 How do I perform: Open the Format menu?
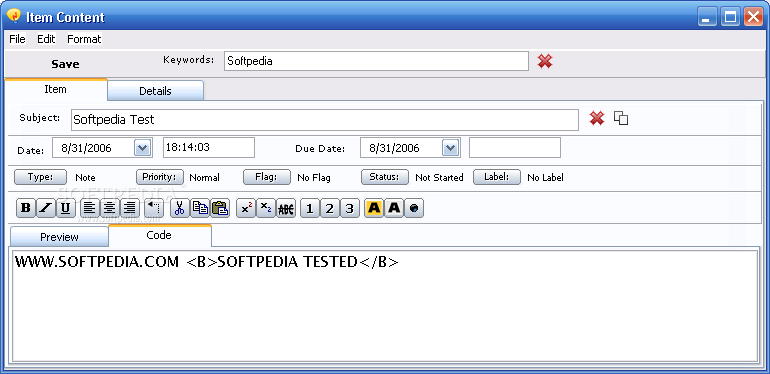[84, 39]
